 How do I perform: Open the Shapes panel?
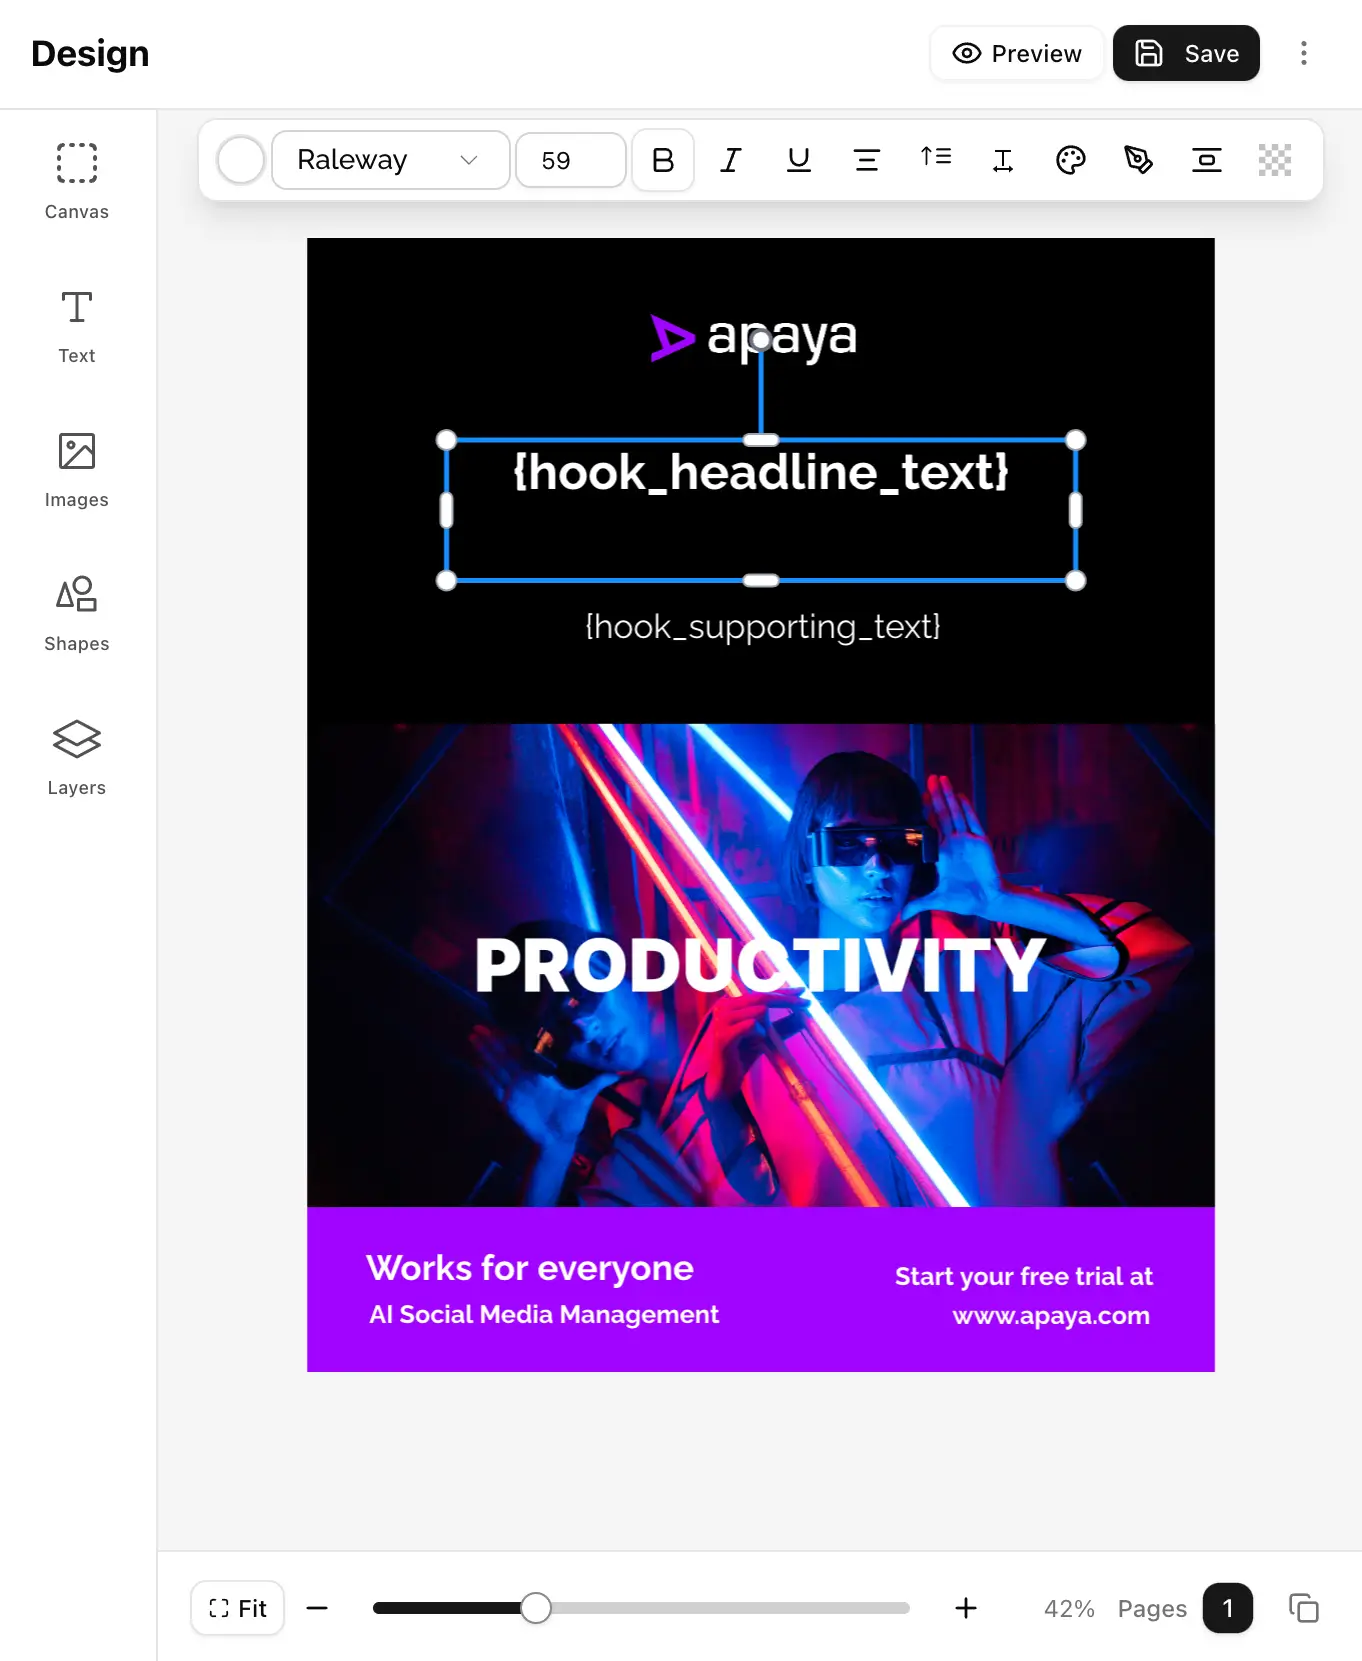pos(76,614)
